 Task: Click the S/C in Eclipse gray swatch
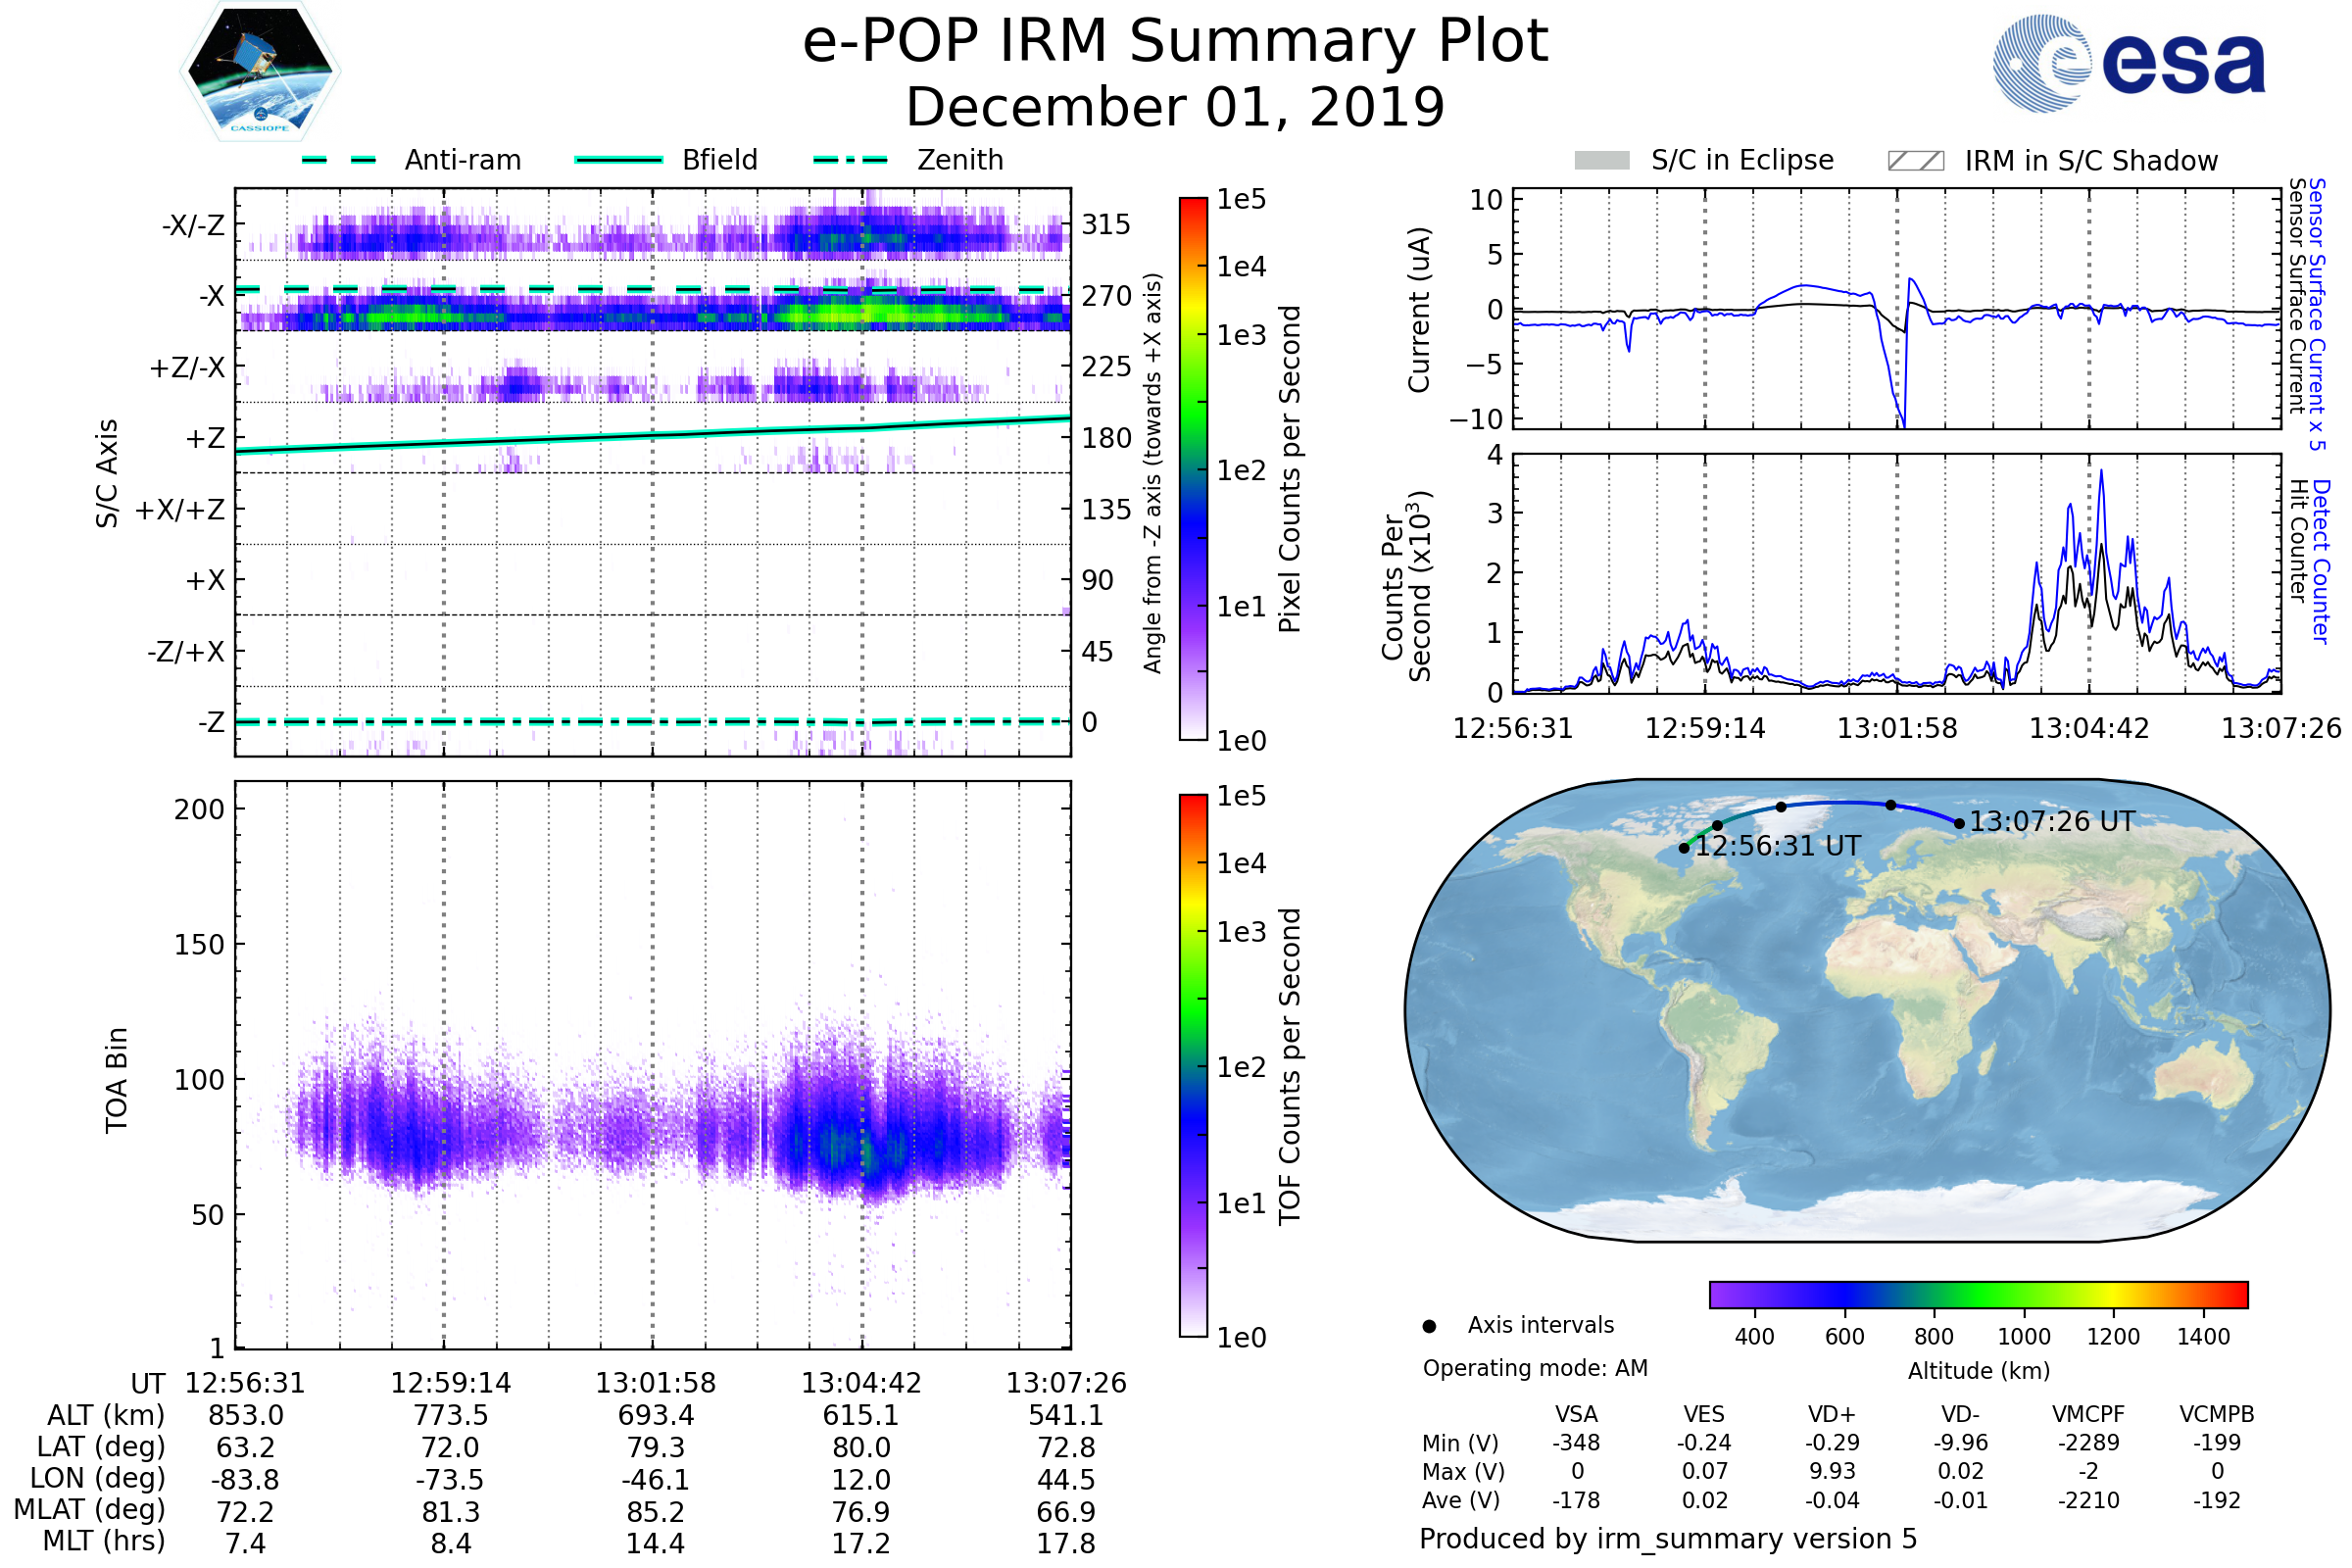pyautogui.click(x=1601, y=161)
